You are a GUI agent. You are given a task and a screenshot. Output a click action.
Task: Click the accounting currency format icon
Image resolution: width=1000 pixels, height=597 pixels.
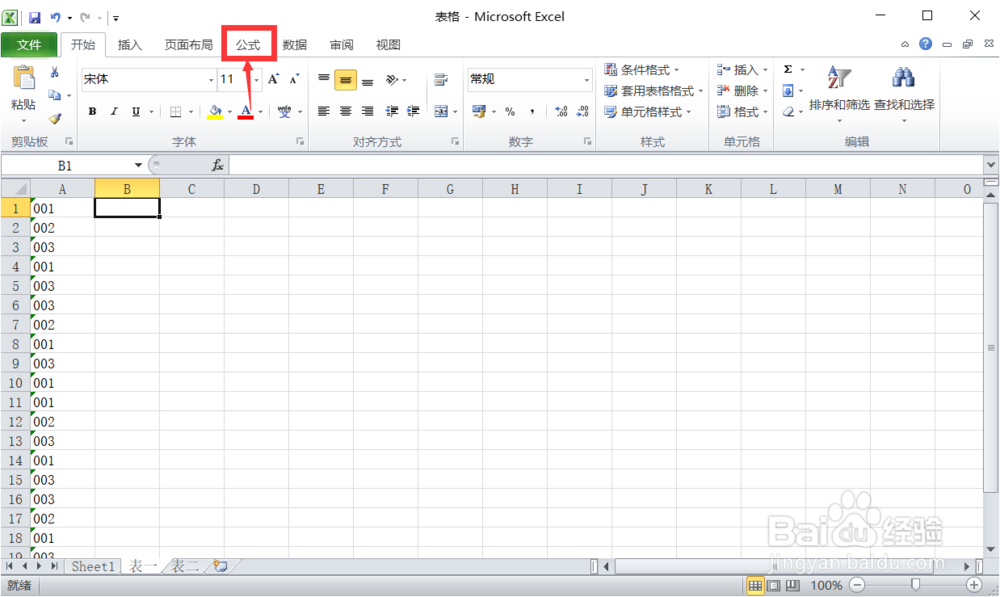point(479,112)
